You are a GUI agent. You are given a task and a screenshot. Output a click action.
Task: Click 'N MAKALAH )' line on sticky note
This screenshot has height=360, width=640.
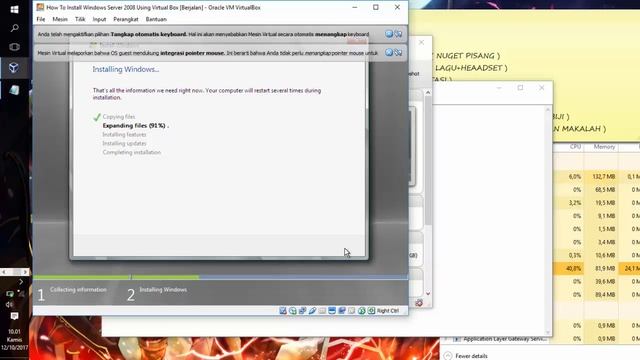(x=580, y=129)
